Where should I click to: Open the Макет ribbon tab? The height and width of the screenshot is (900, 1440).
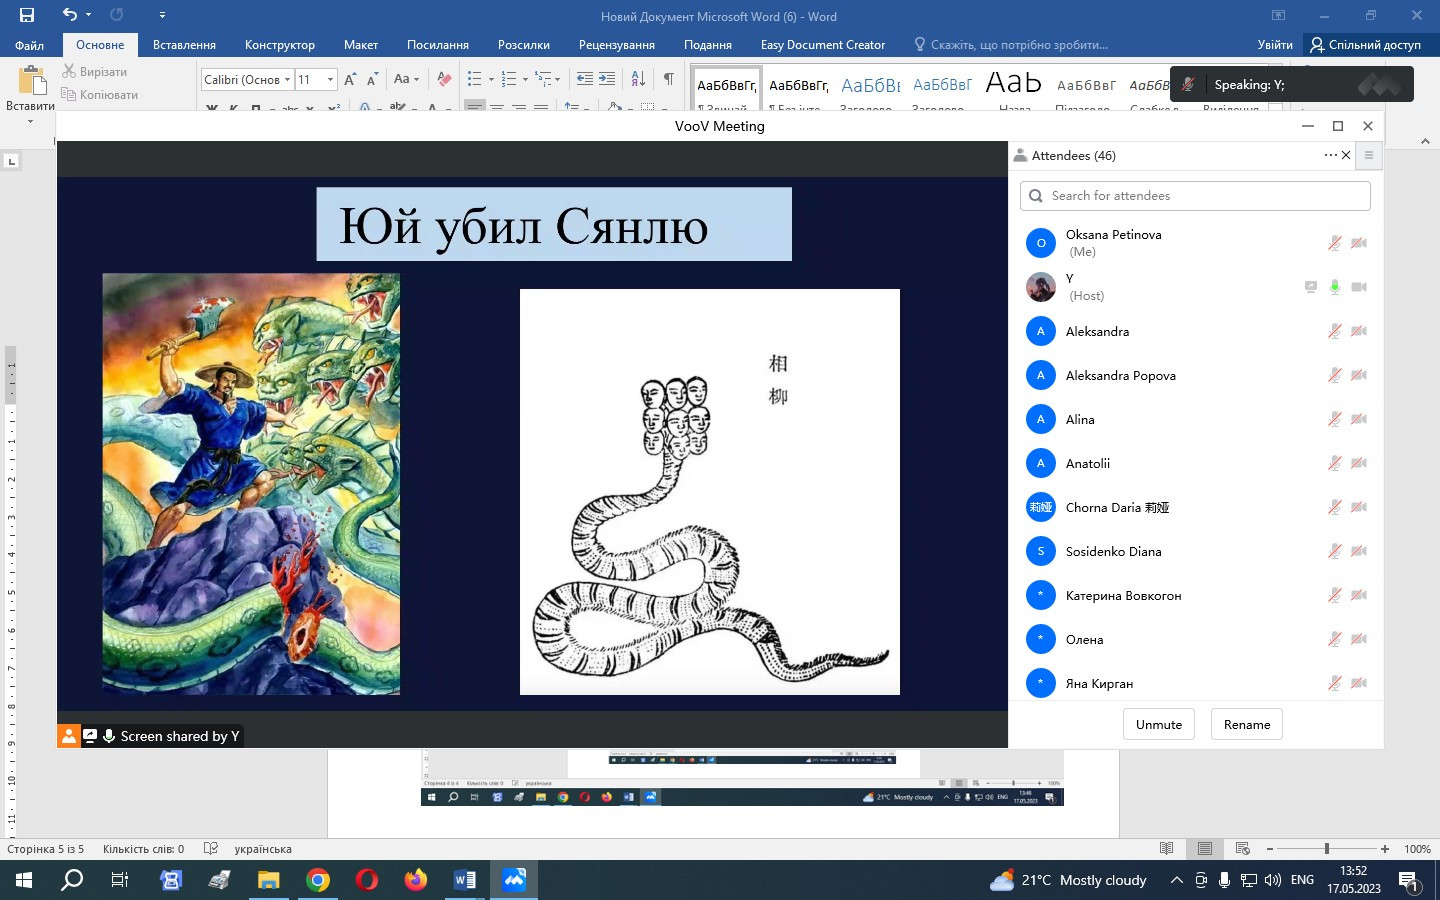pos(361,45)
